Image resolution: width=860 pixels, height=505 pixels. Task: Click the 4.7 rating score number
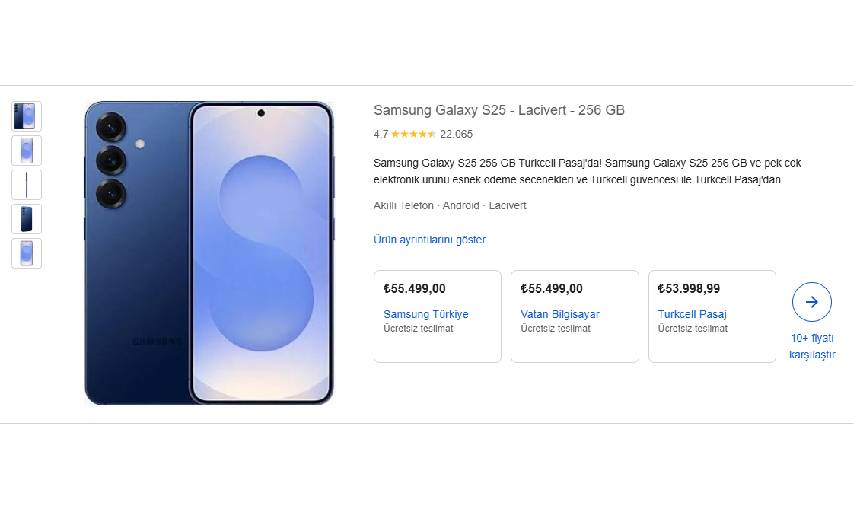[381, 134]
